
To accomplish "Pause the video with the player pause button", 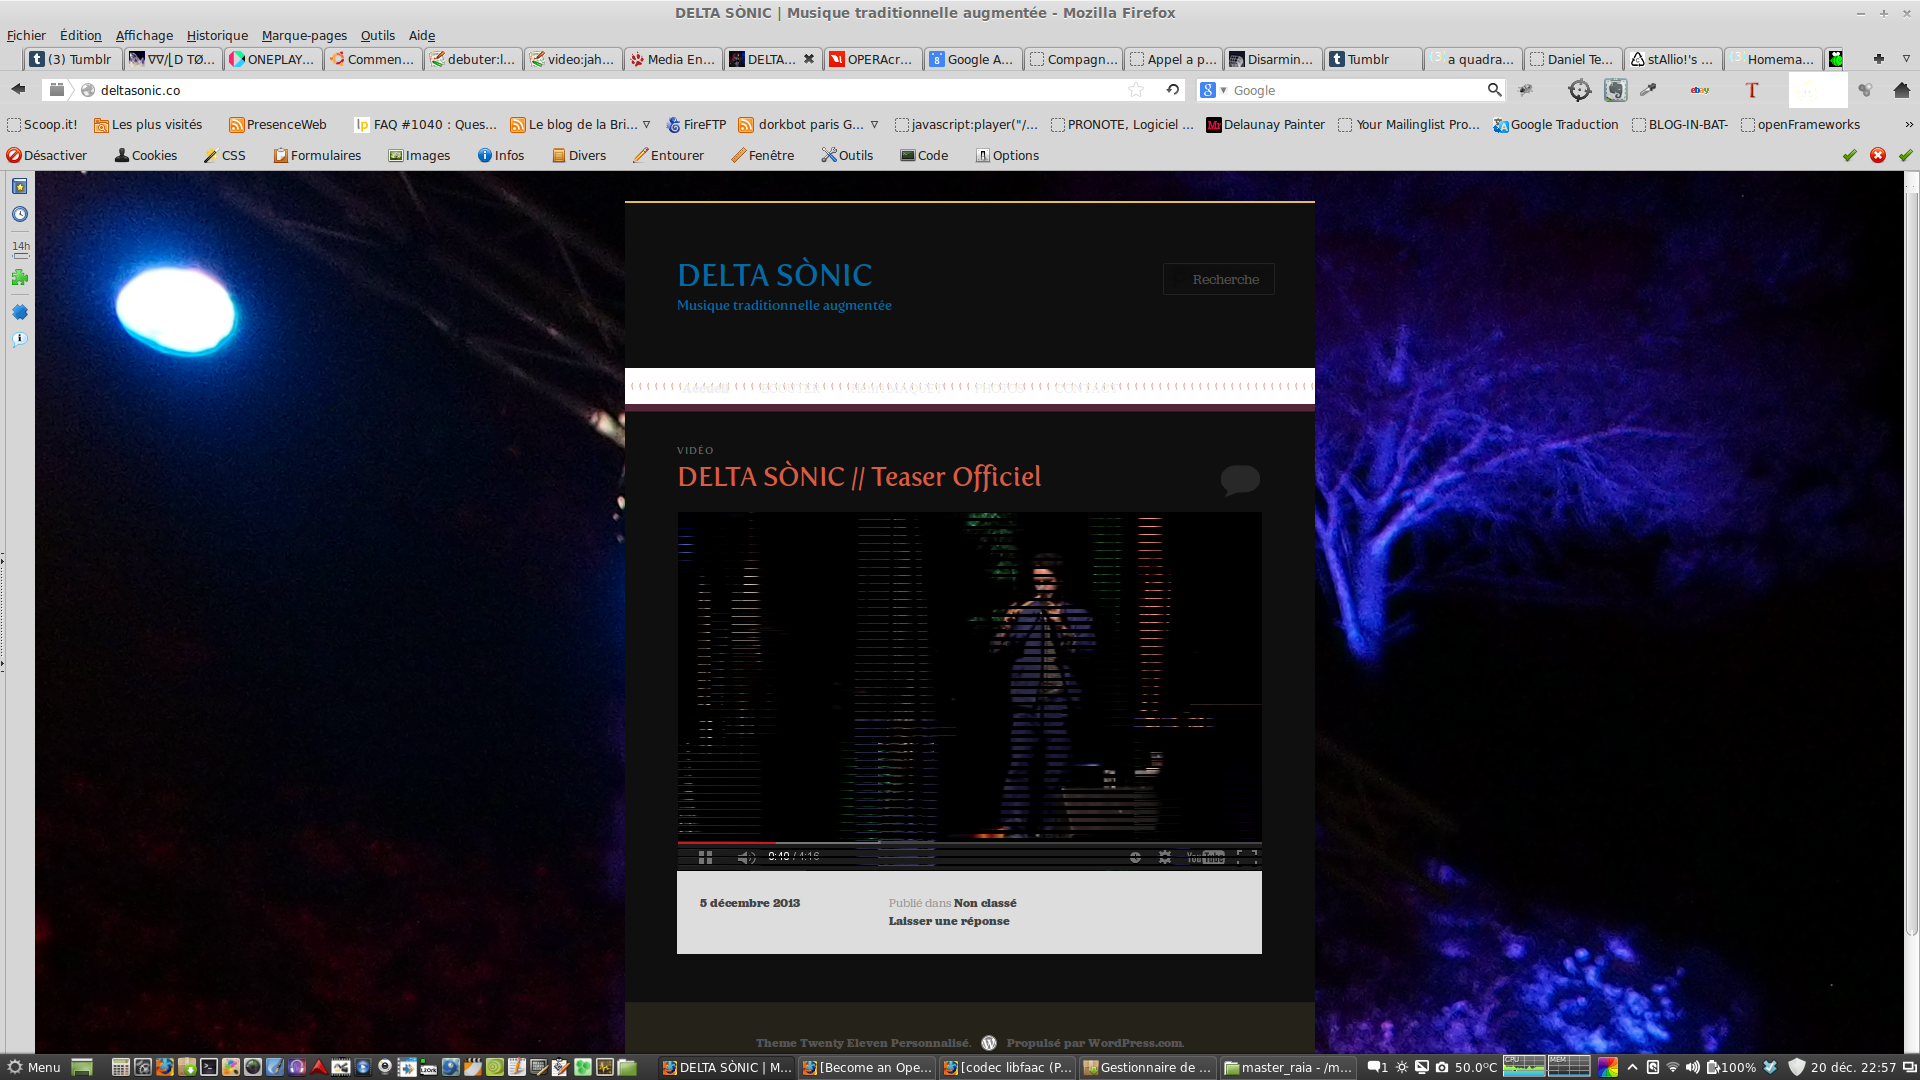I will point(705,857).
